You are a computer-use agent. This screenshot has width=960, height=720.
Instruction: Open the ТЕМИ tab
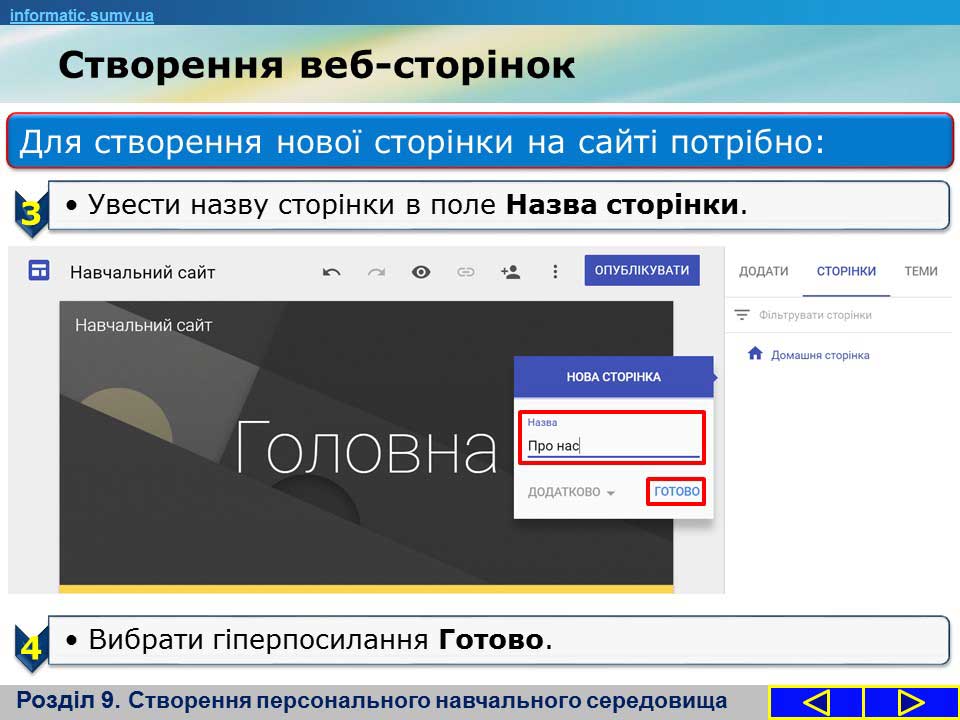coord(920,271)
